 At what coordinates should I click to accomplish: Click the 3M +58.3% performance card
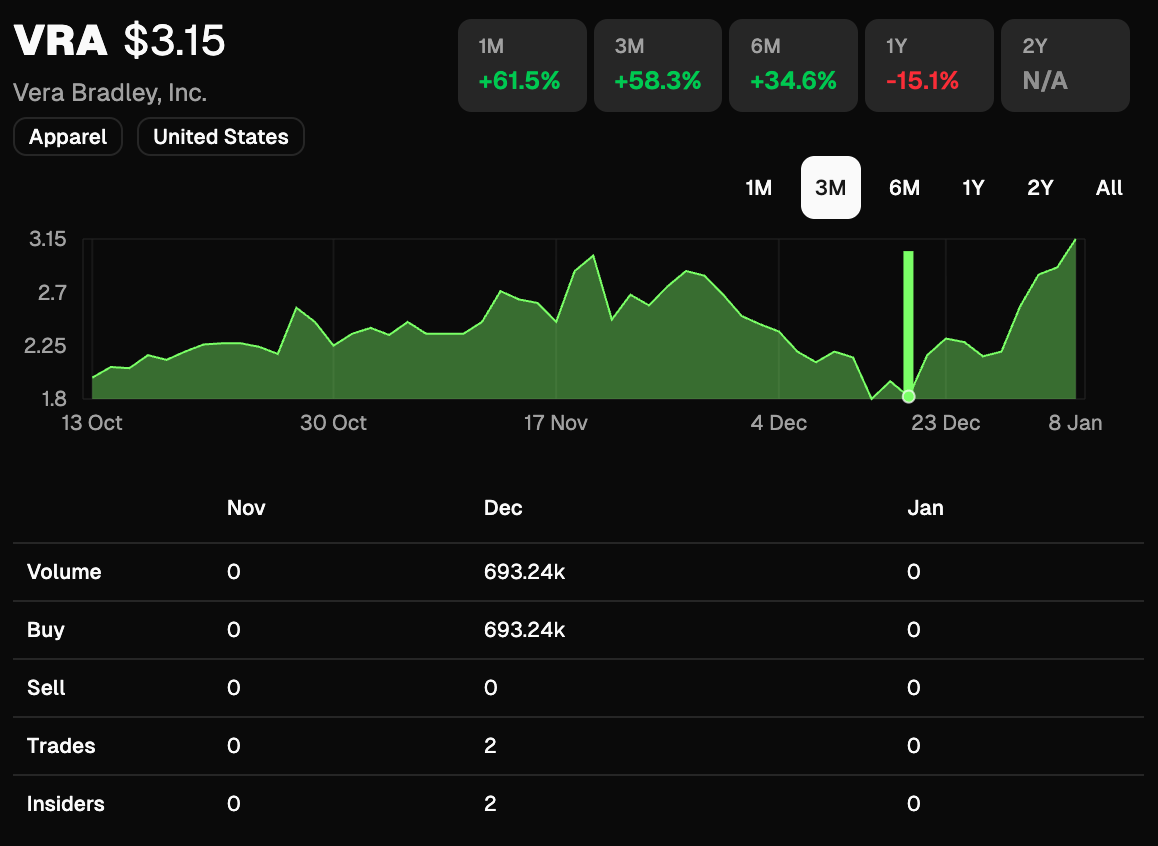pyautogui.click(x=658, y=66)
